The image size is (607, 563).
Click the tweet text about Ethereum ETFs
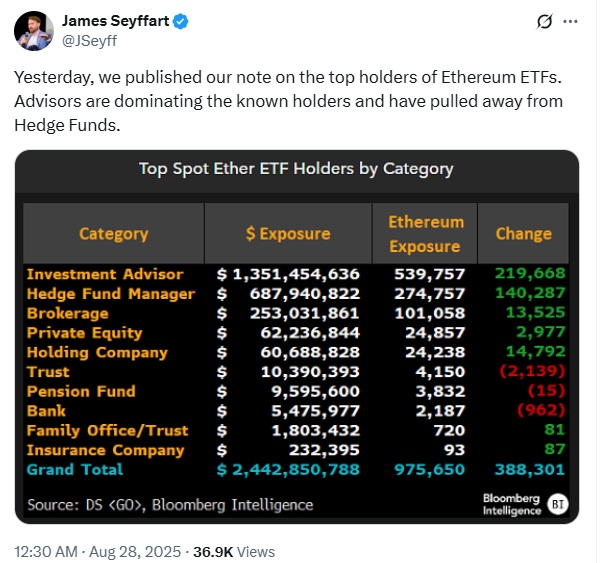[x=288, y=101]
